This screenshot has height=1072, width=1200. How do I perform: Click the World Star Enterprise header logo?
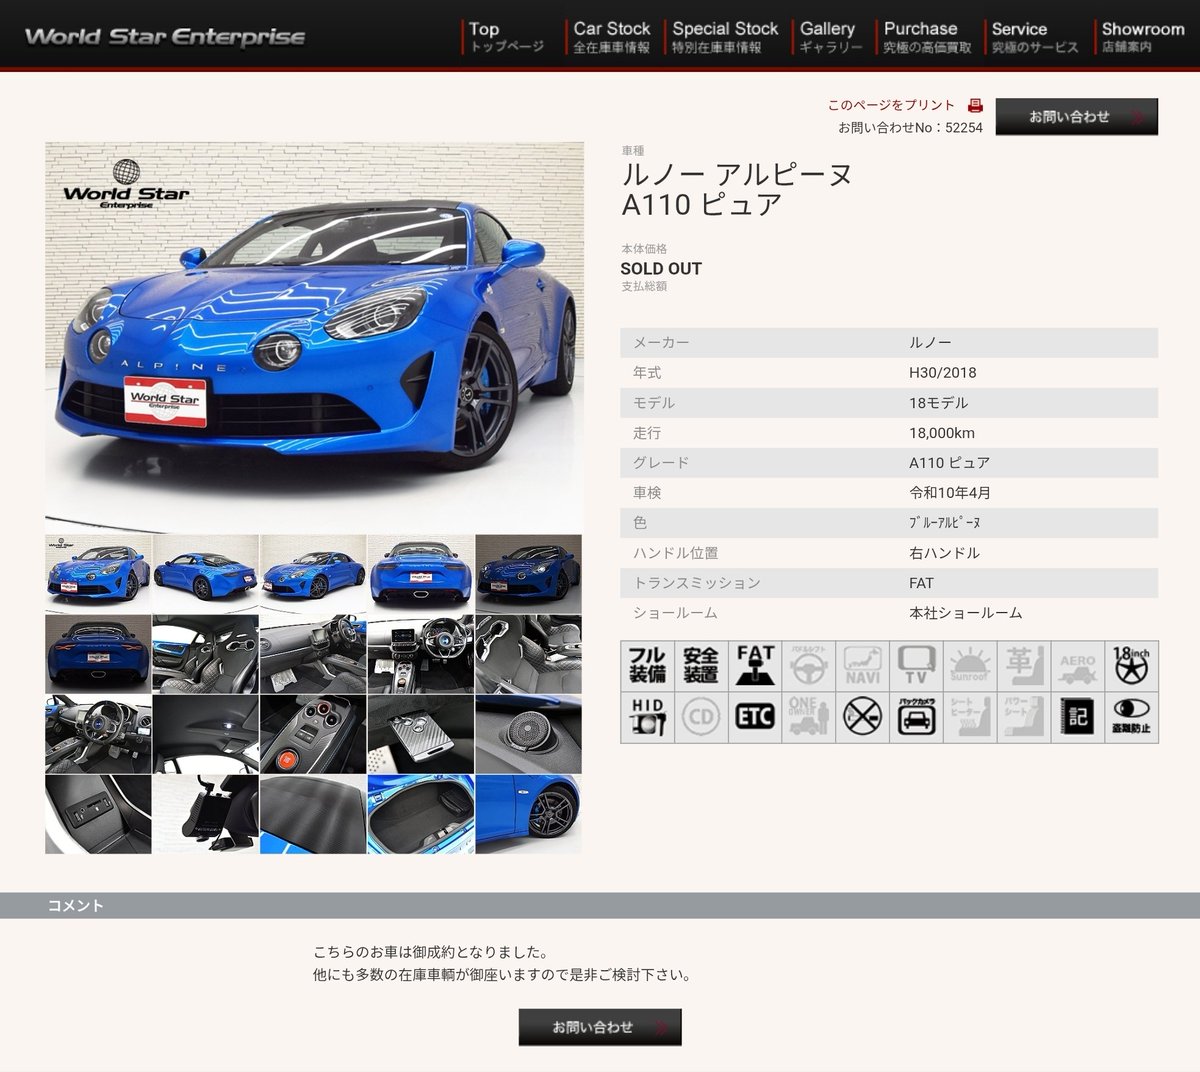[x=165, y=37]
